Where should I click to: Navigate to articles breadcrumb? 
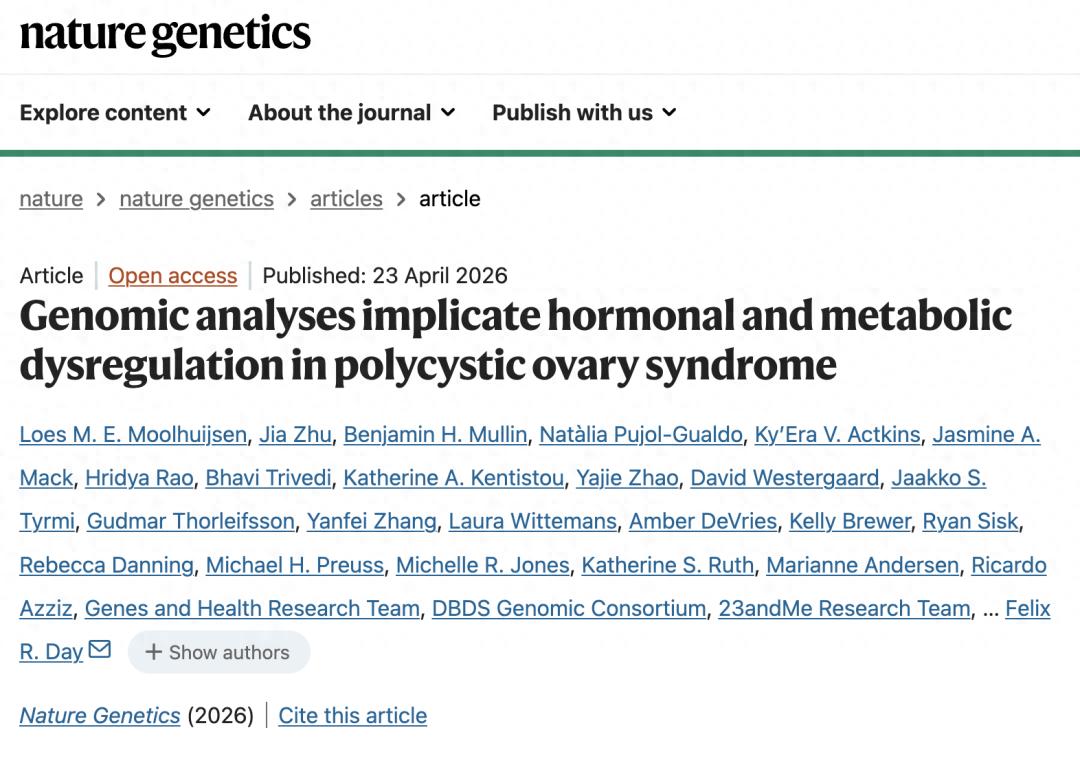click(346, 199)
